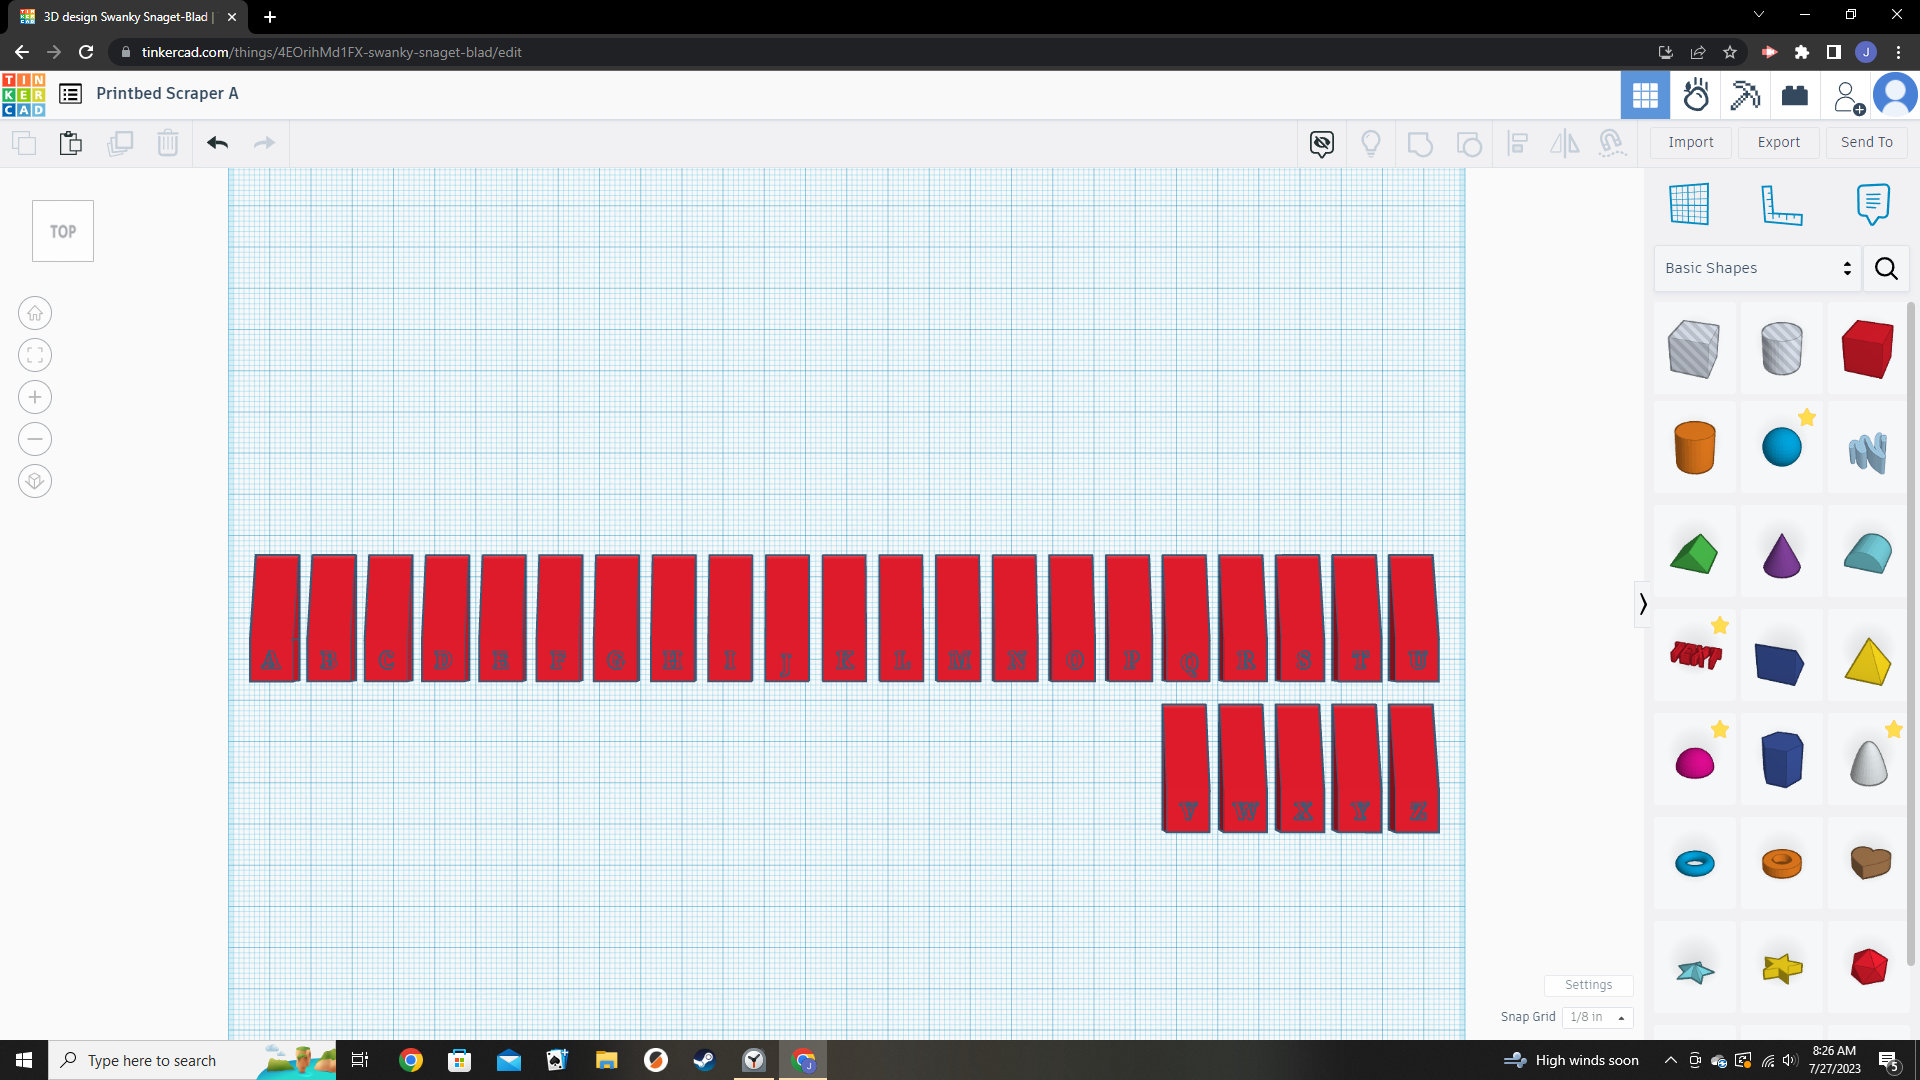Edit the design name Printbed Scraper A
This screenshot has width=1920, height=1080.
pos(167,94)
